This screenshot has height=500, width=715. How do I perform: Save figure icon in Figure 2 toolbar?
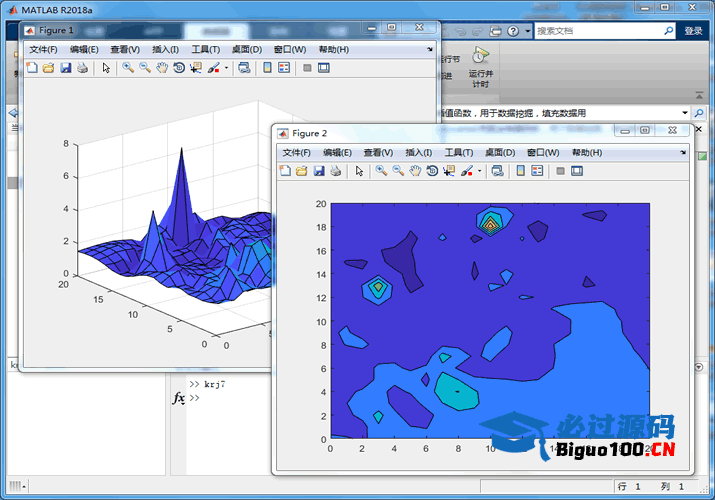point(319,171)
